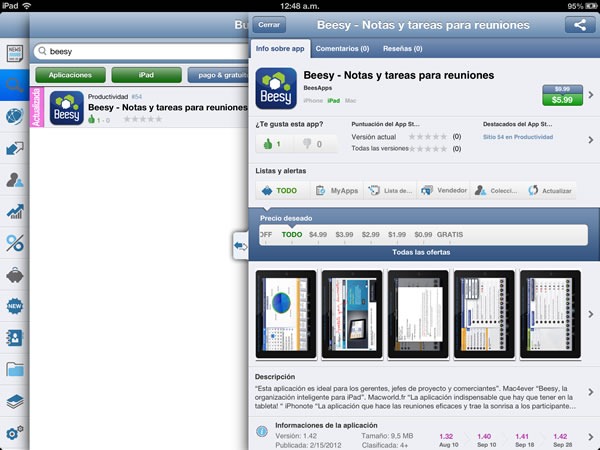Toggle the Lista de... wishlist button
600x450 pixels.
390,191
